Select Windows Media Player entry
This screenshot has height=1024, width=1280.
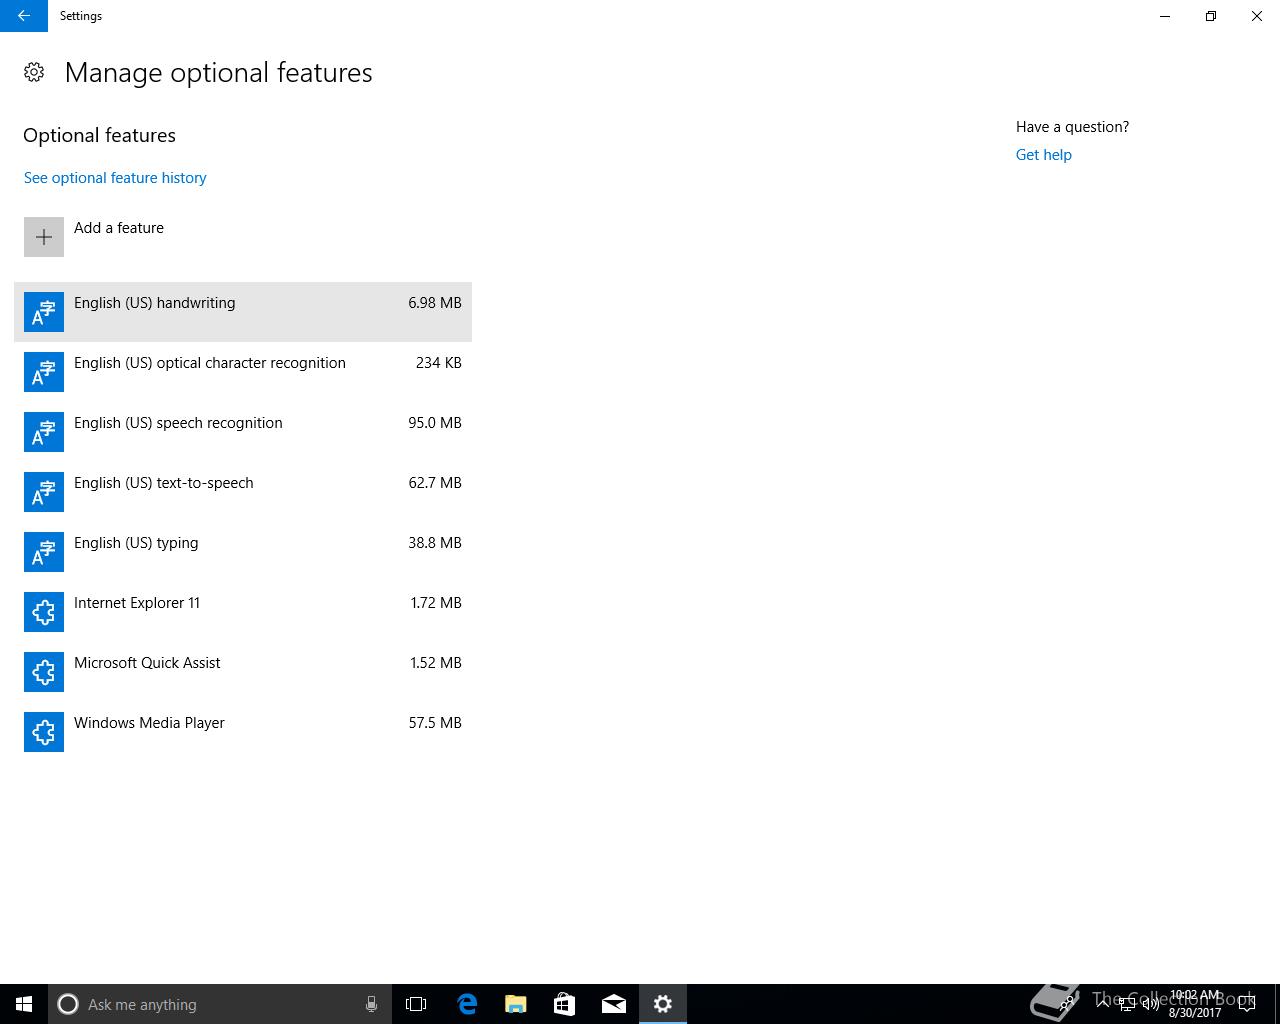[243, 732]
